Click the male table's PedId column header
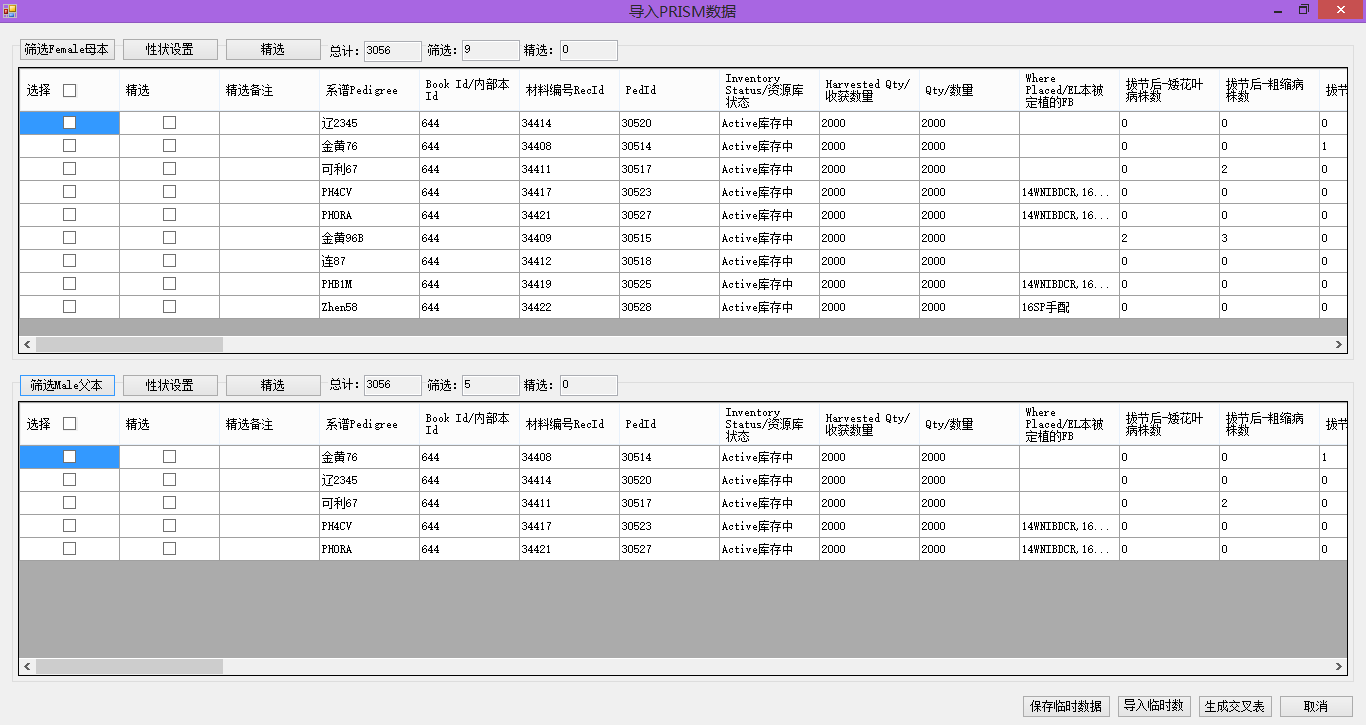 point(669,424)
